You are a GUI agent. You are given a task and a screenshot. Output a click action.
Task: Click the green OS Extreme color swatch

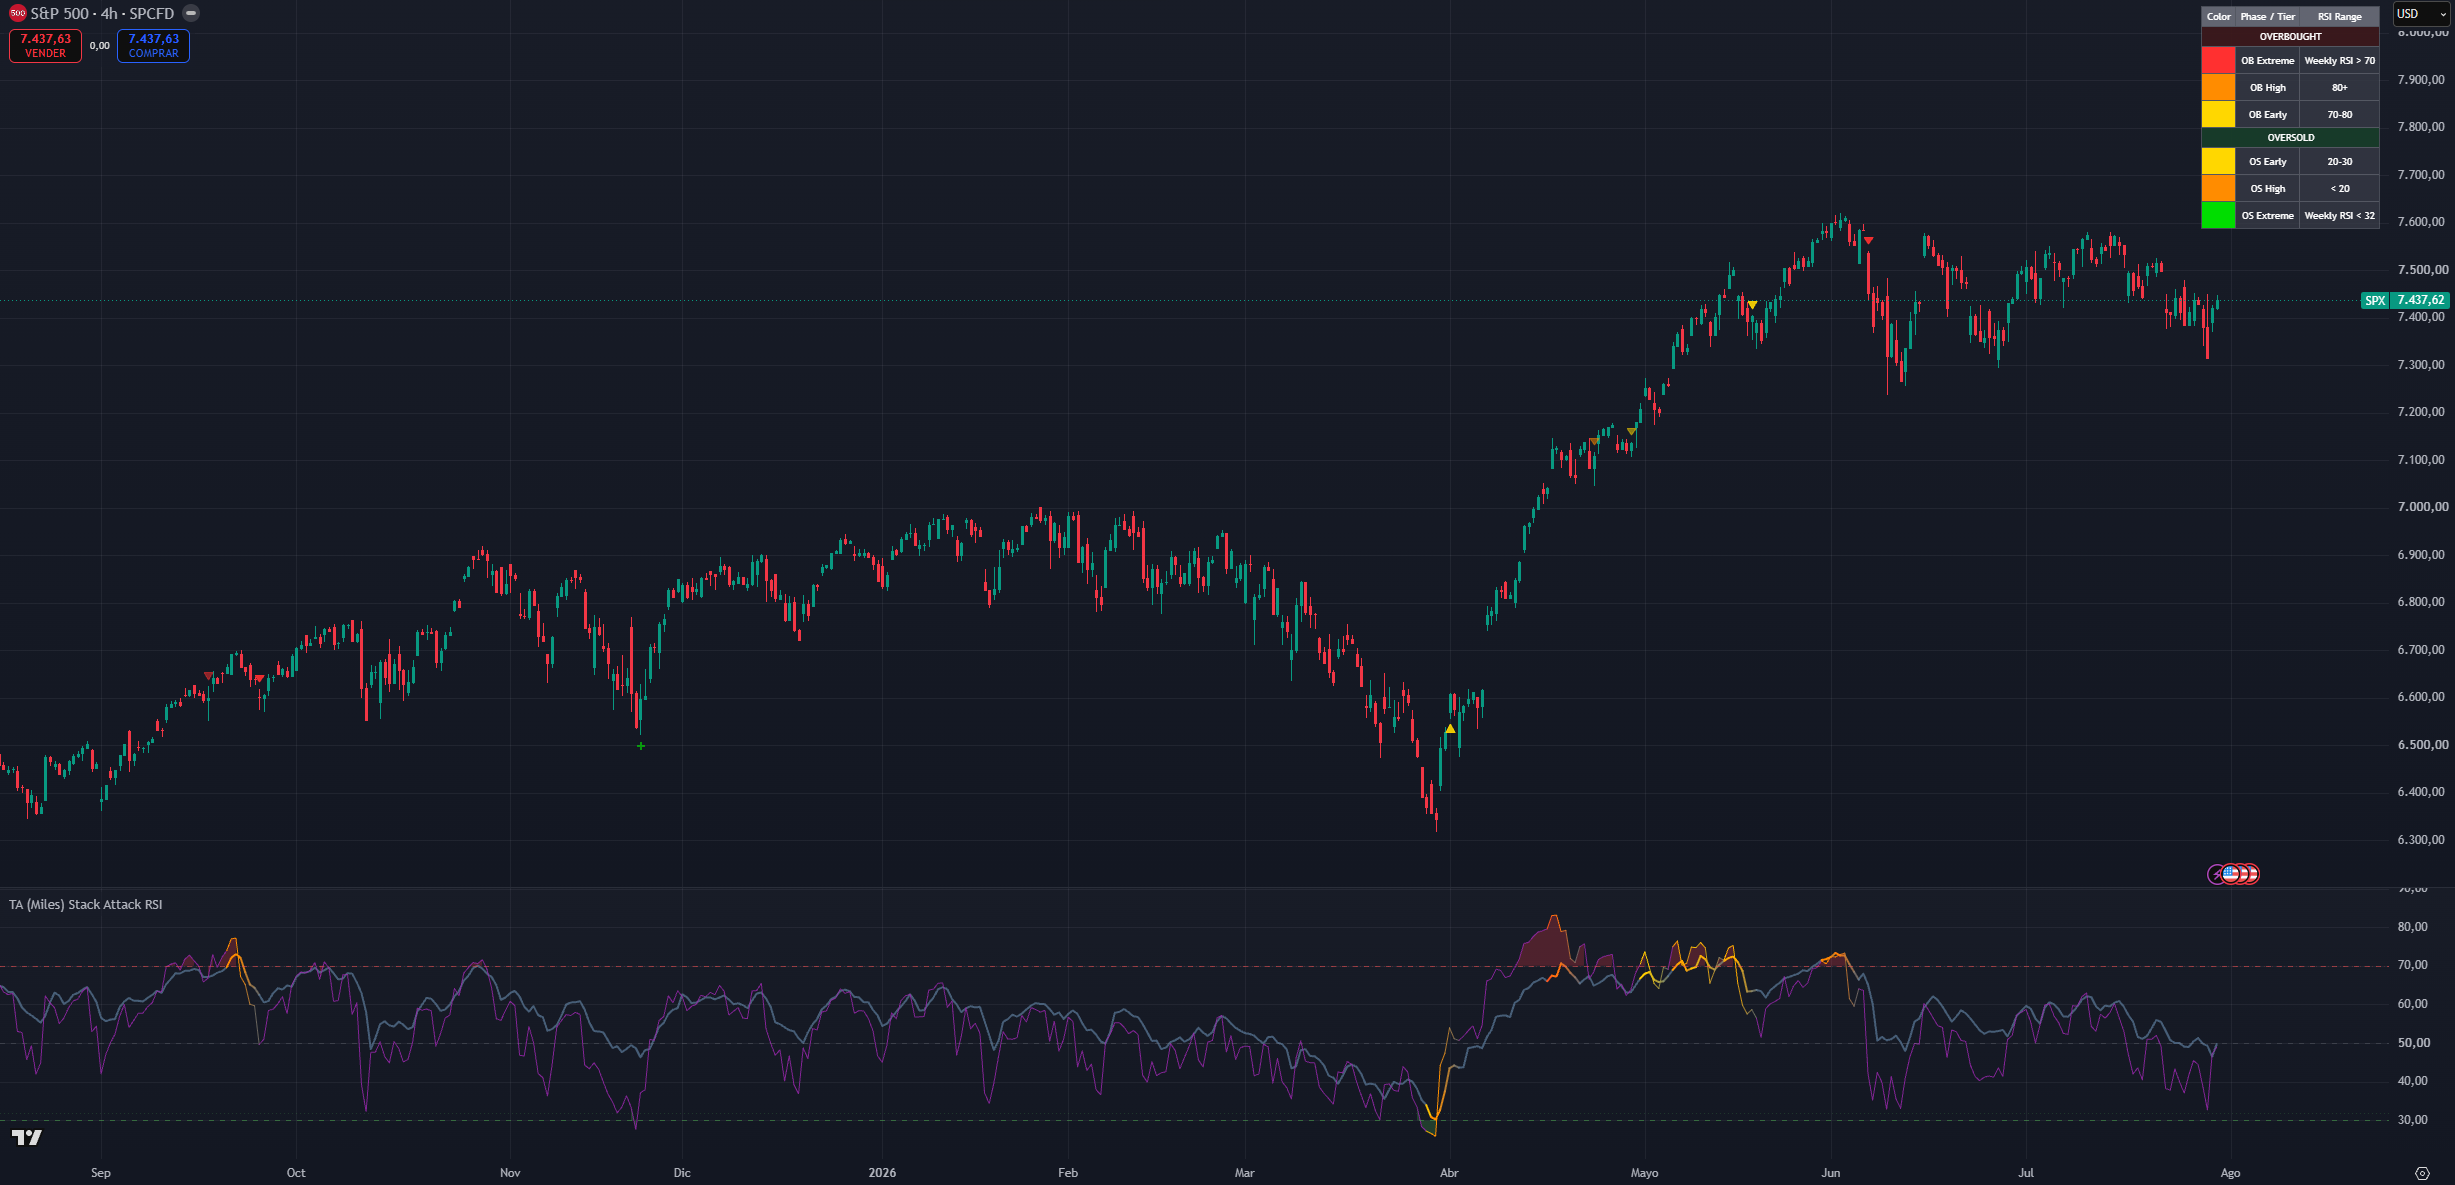click(2218, 215)
